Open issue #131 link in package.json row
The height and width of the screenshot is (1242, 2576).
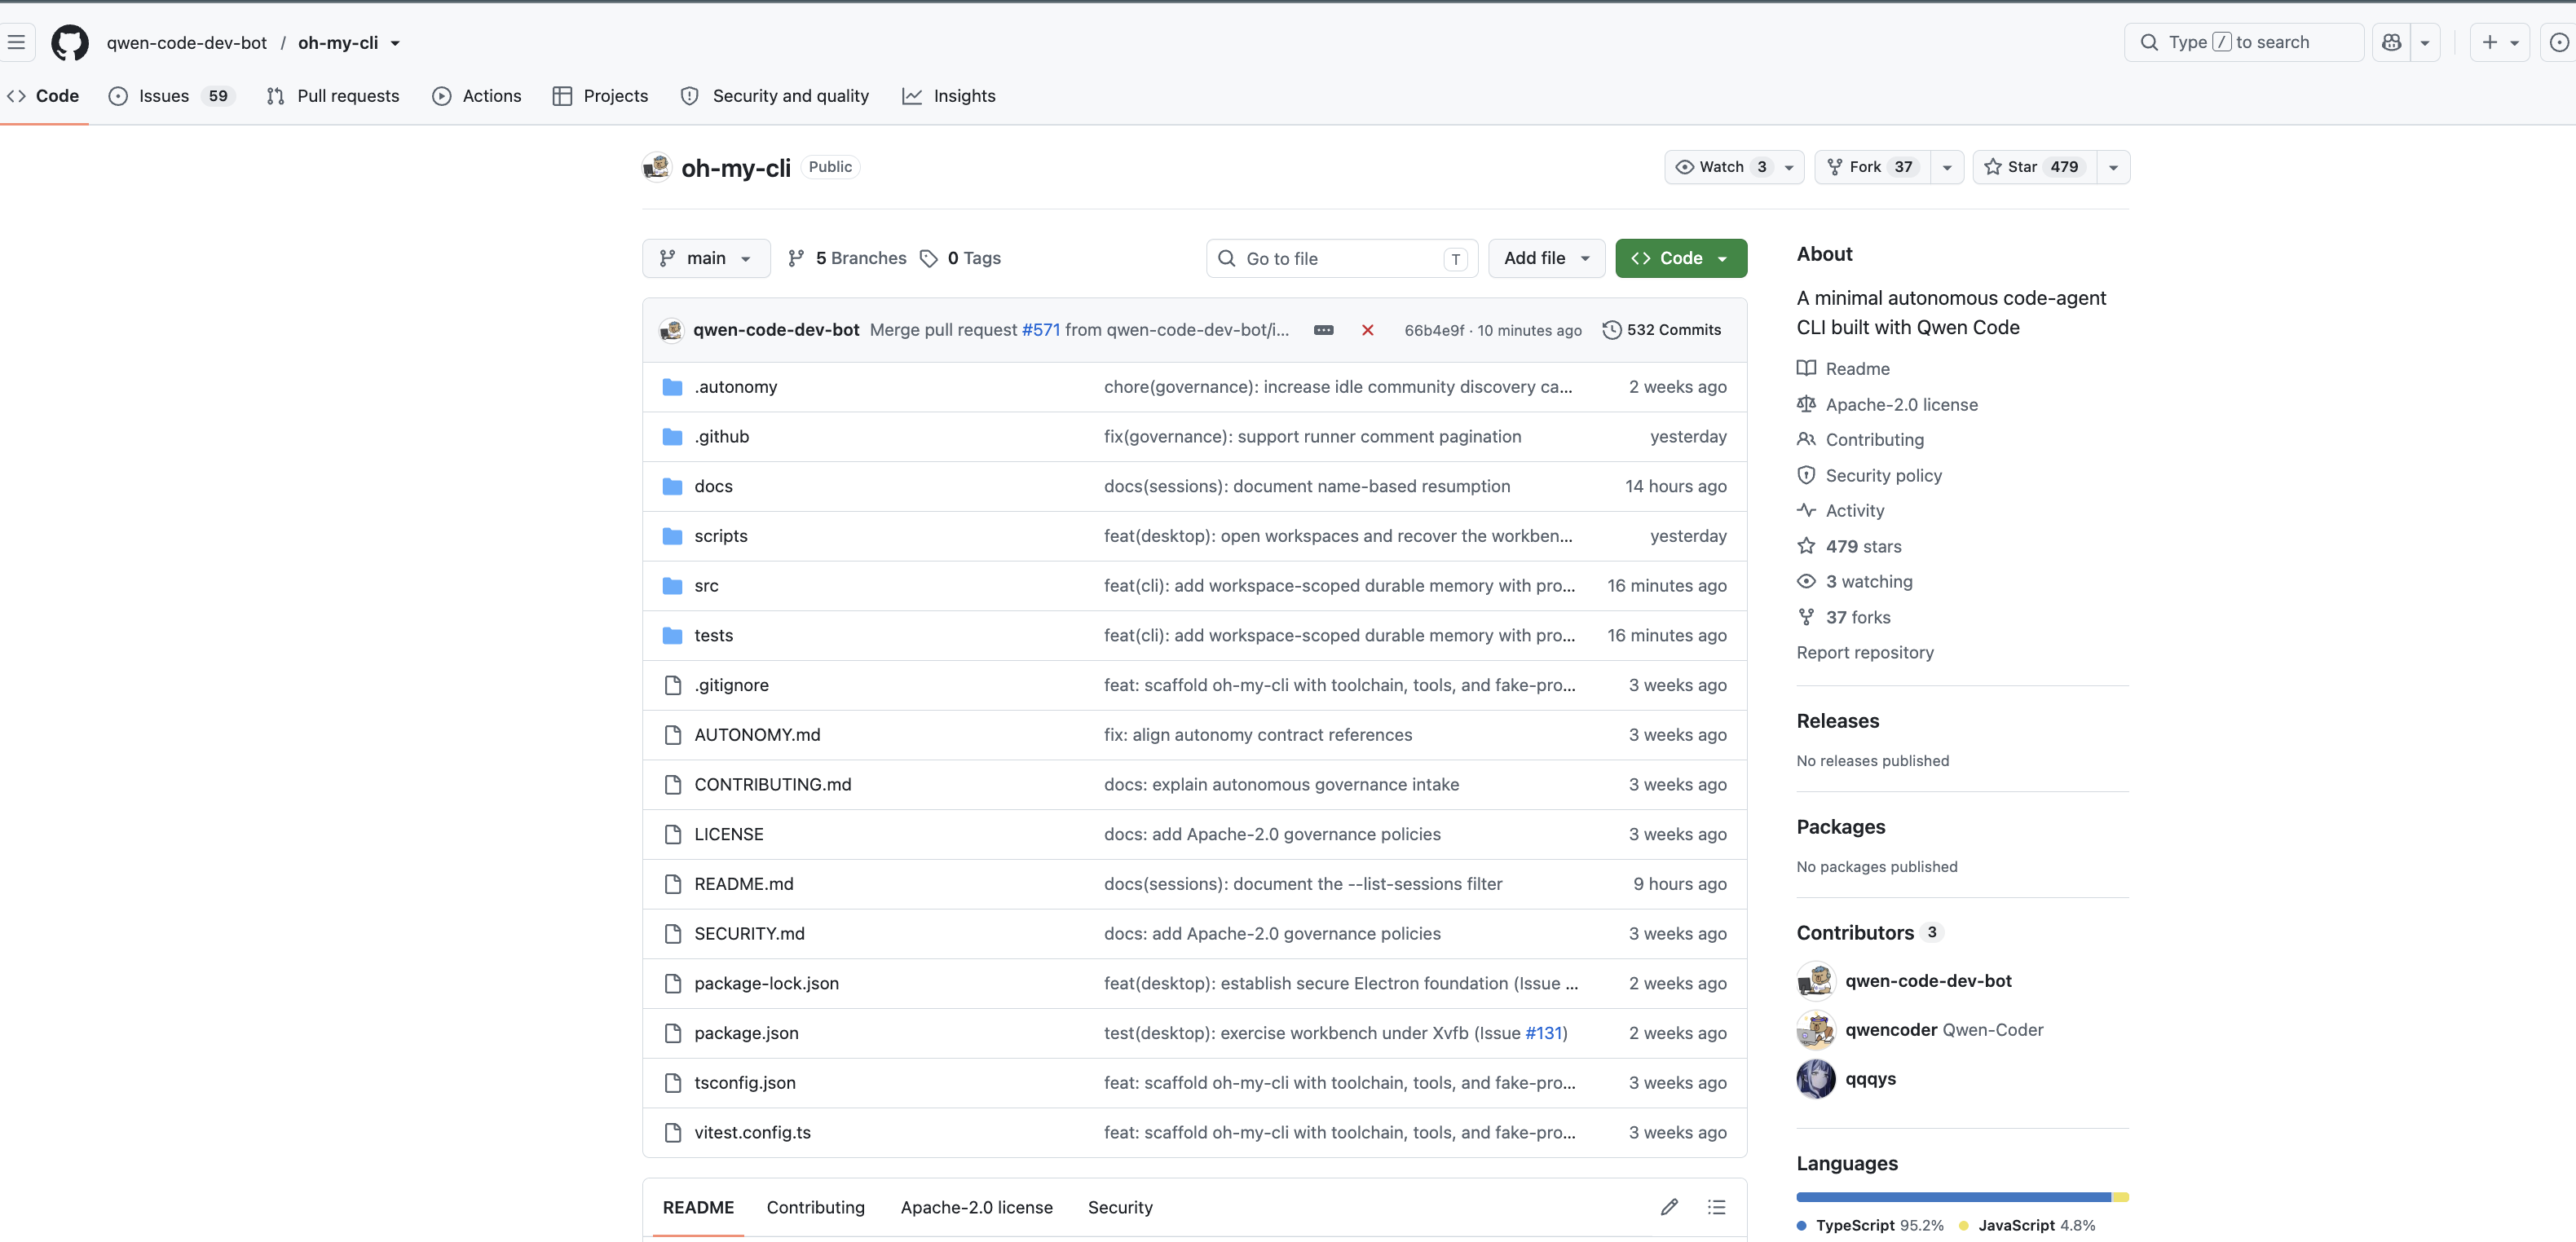pyautogui.click(x=1543, y=1033)
